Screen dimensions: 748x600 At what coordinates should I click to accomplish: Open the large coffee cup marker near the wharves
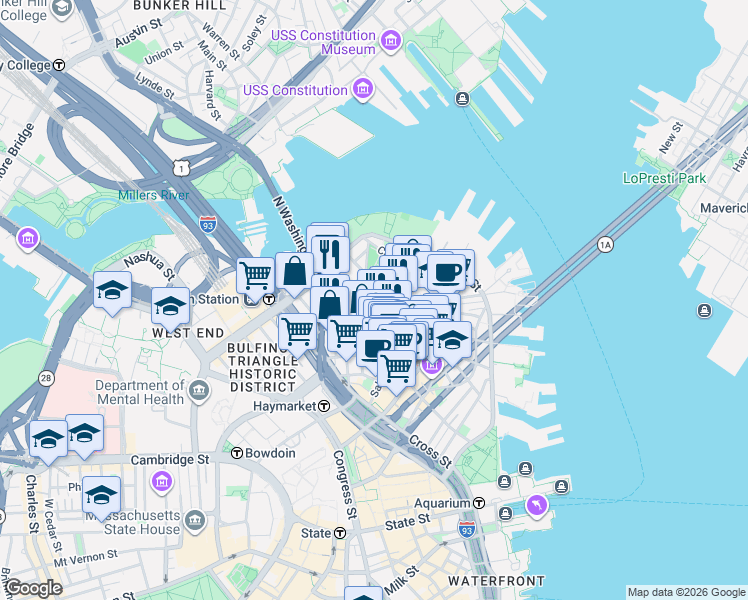(x=447, y=273)
